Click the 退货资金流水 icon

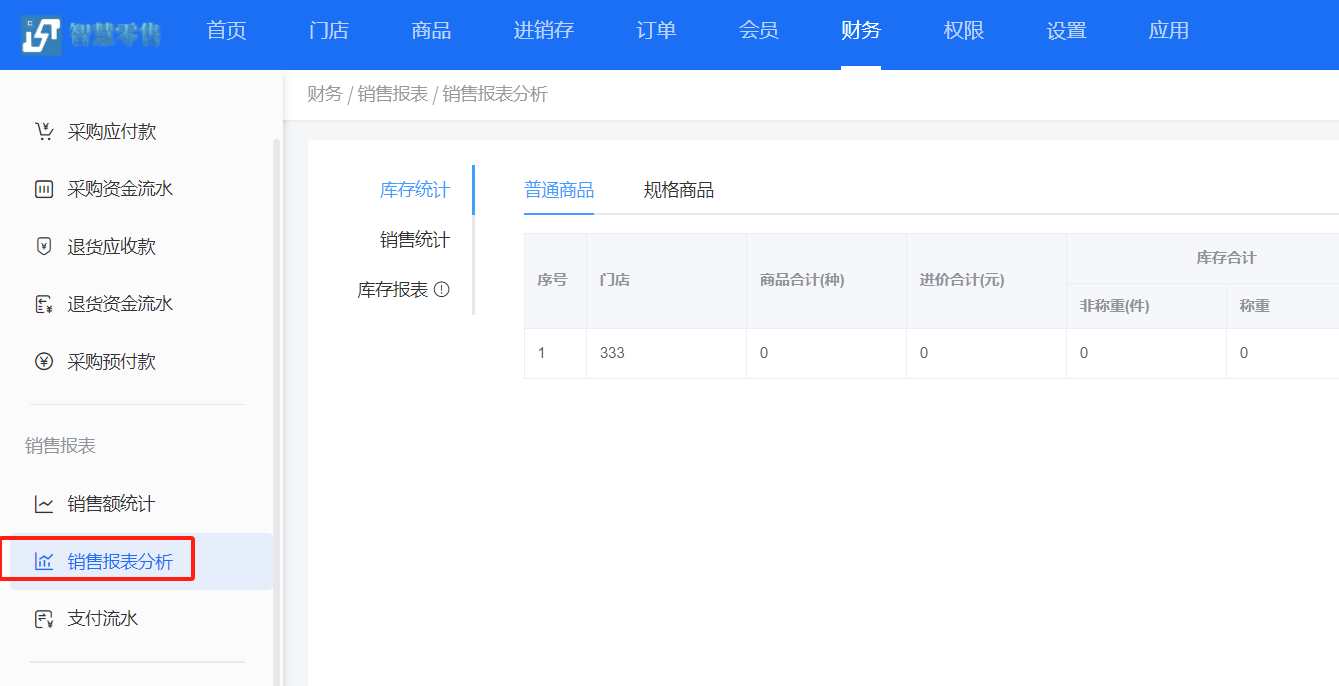pyautogui.click(x=44, y=304)
